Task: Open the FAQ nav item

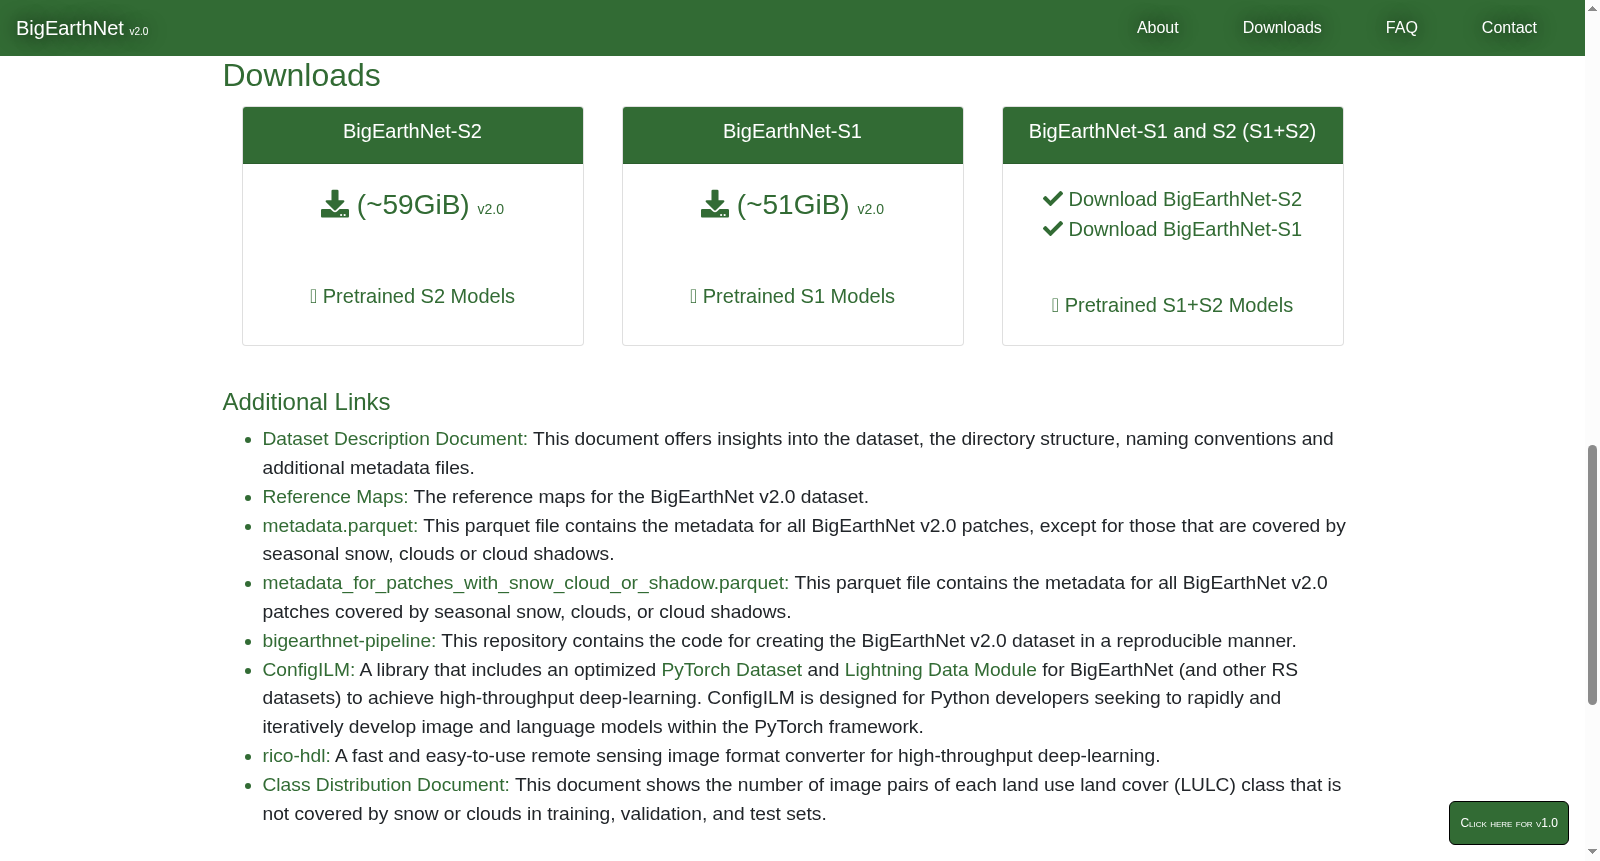Action: click(1401, 28)
